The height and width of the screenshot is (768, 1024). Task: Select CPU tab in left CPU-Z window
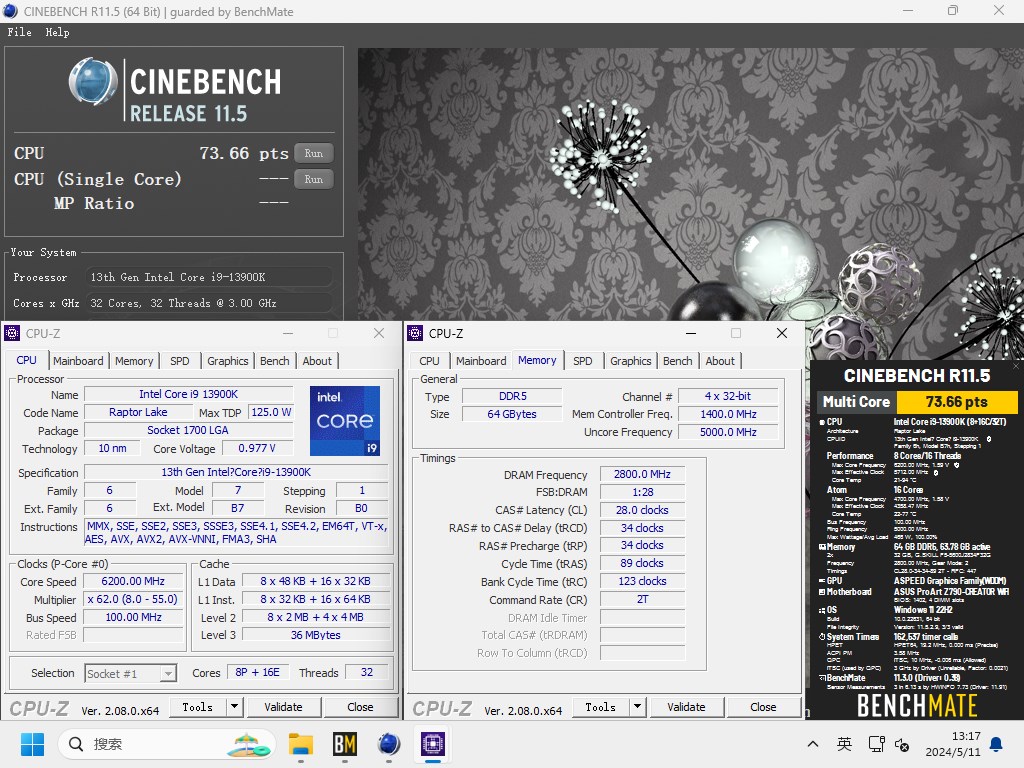tap(27, 360)
